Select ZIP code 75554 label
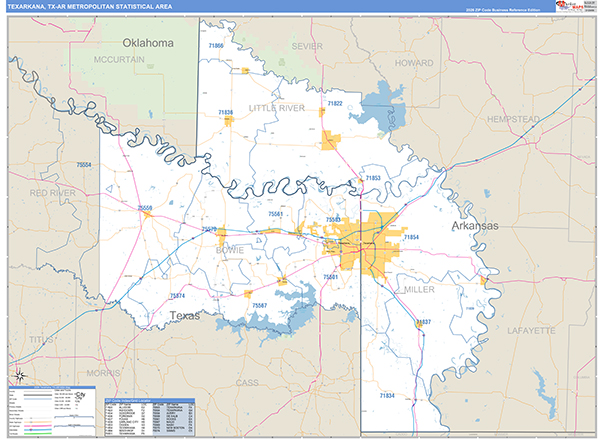 coord(83,165)
